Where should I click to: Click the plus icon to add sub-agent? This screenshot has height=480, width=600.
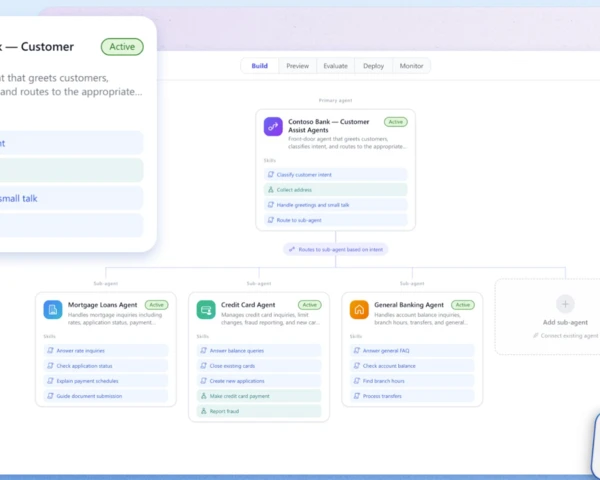(565, 304)
